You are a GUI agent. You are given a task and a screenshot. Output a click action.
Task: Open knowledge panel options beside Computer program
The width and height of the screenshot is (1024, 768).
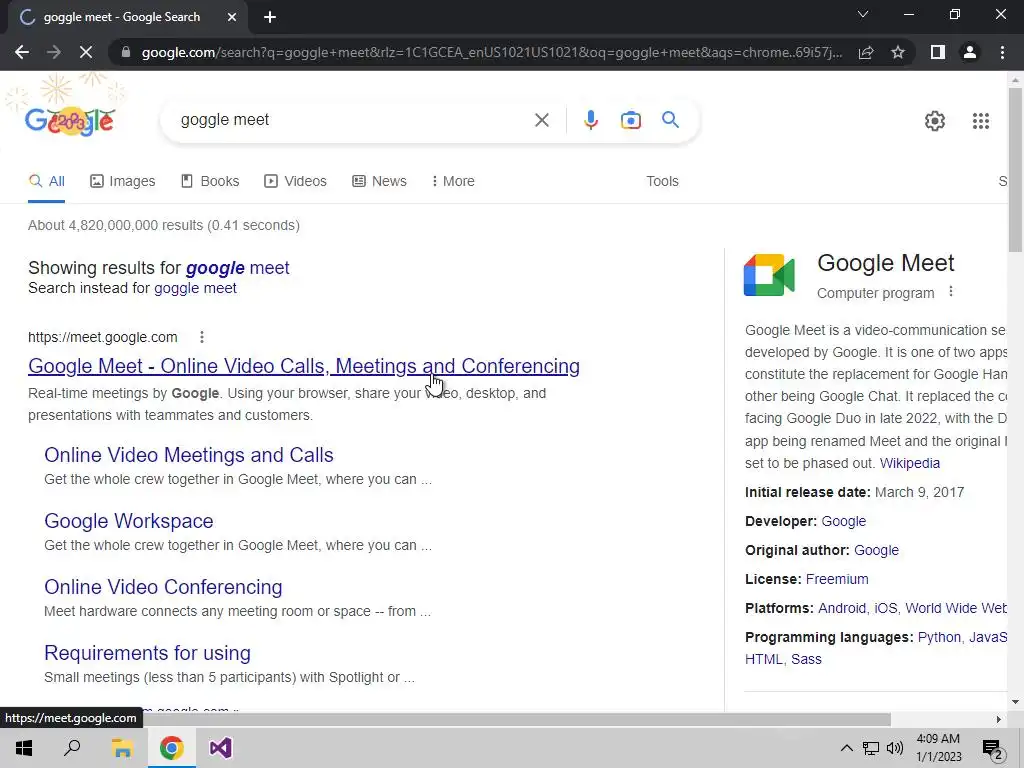(951, 292)
